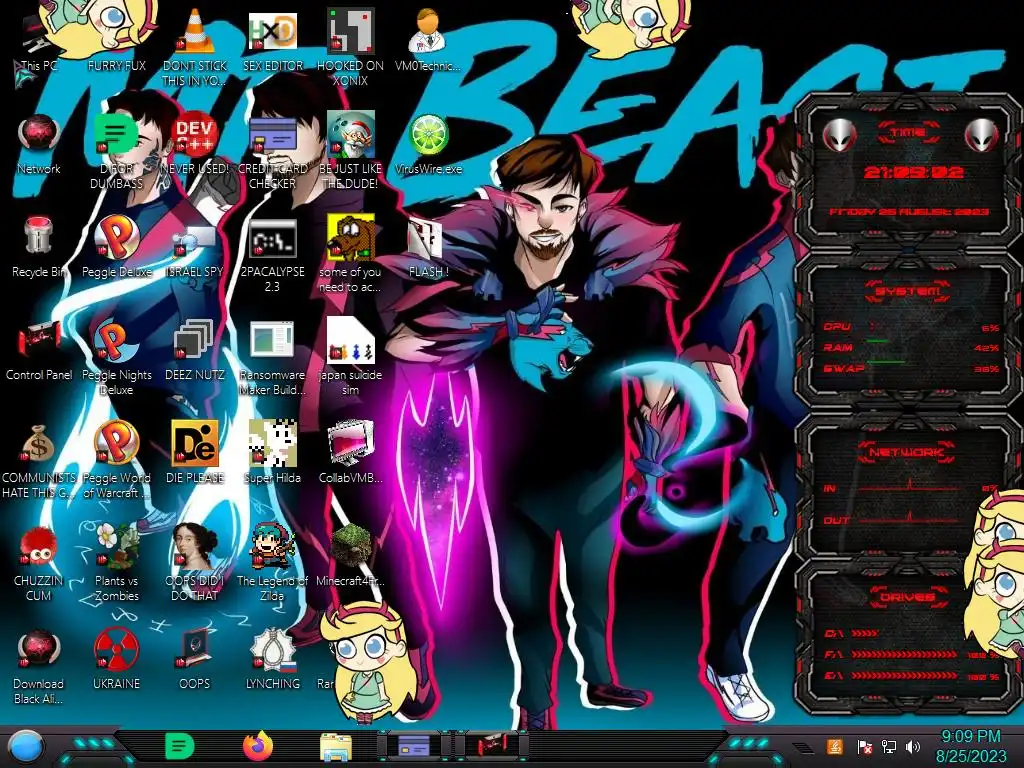Open japan suicide sim icon
Viewport: 1024px width, 768px height.
[351, 341]
